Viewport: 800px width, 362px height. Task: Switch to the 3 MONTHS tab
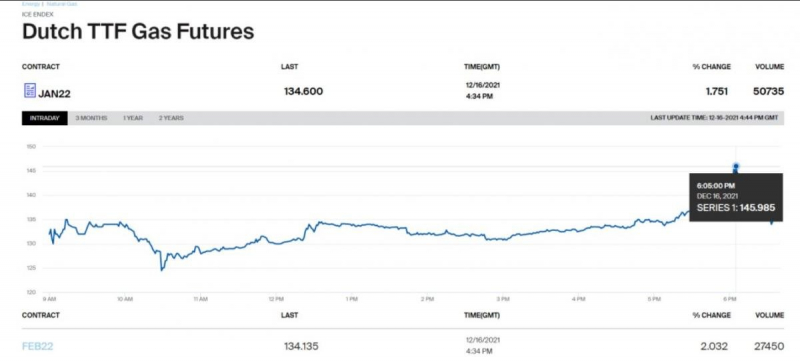(x=91, y=118)
